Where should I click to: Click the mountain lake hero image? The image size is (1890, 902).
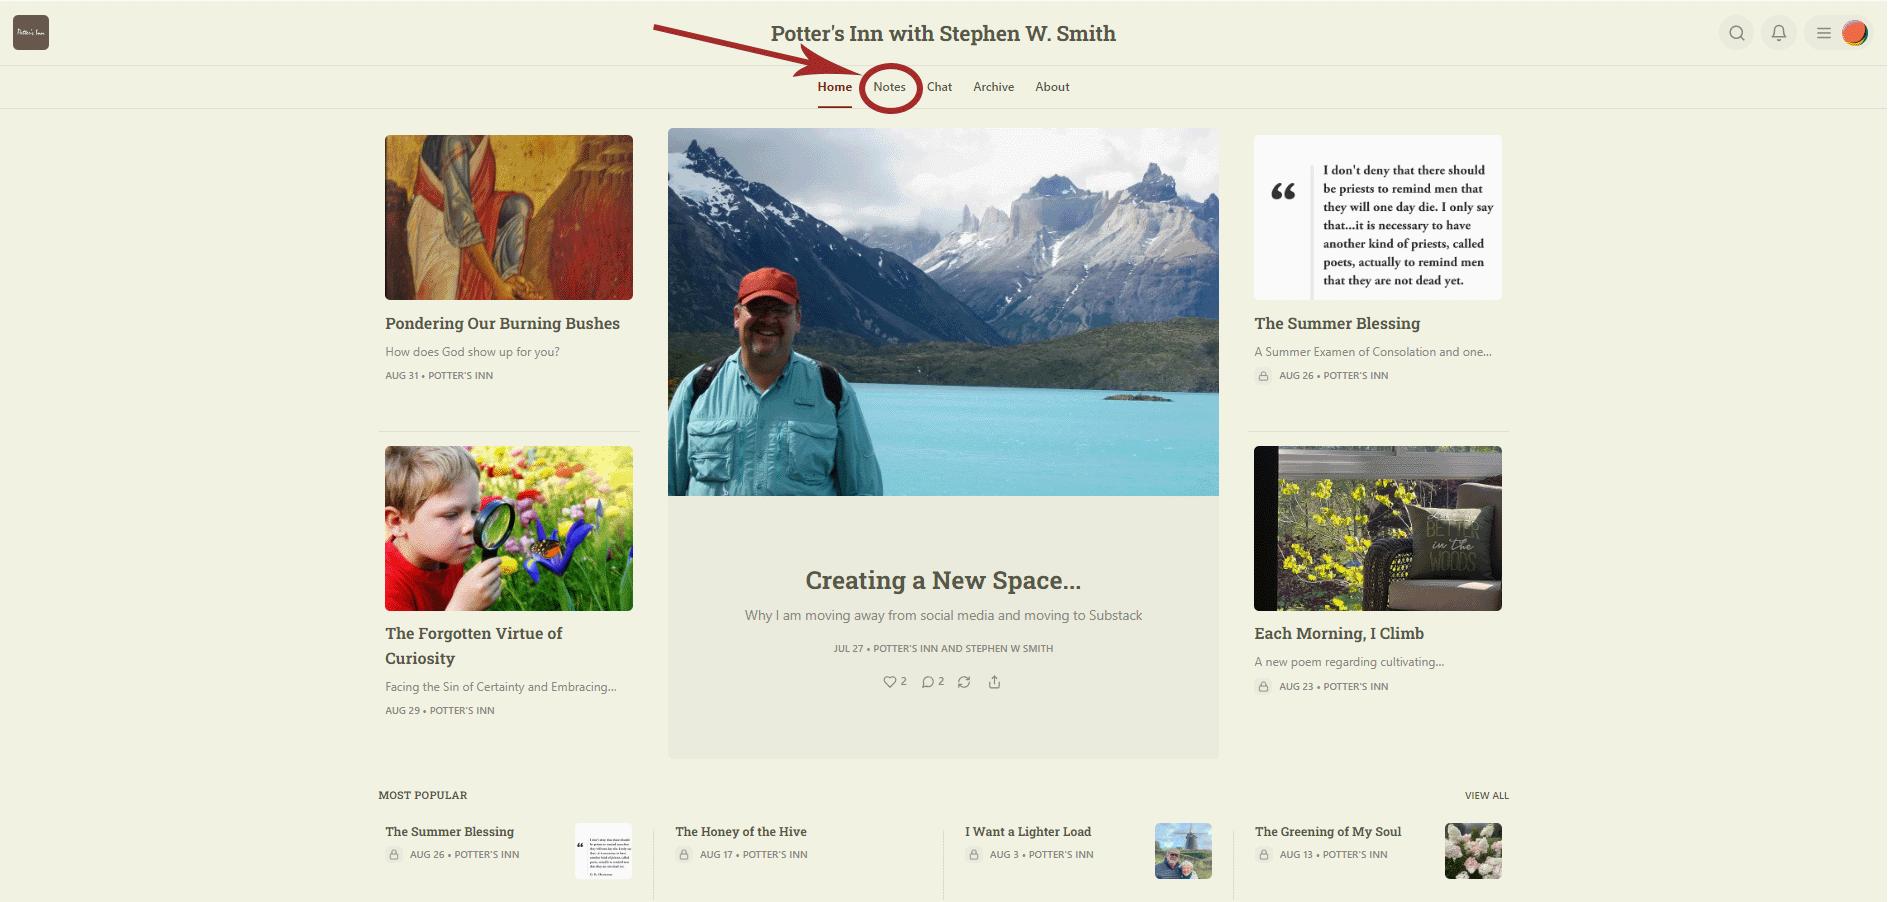click(943, 312)
